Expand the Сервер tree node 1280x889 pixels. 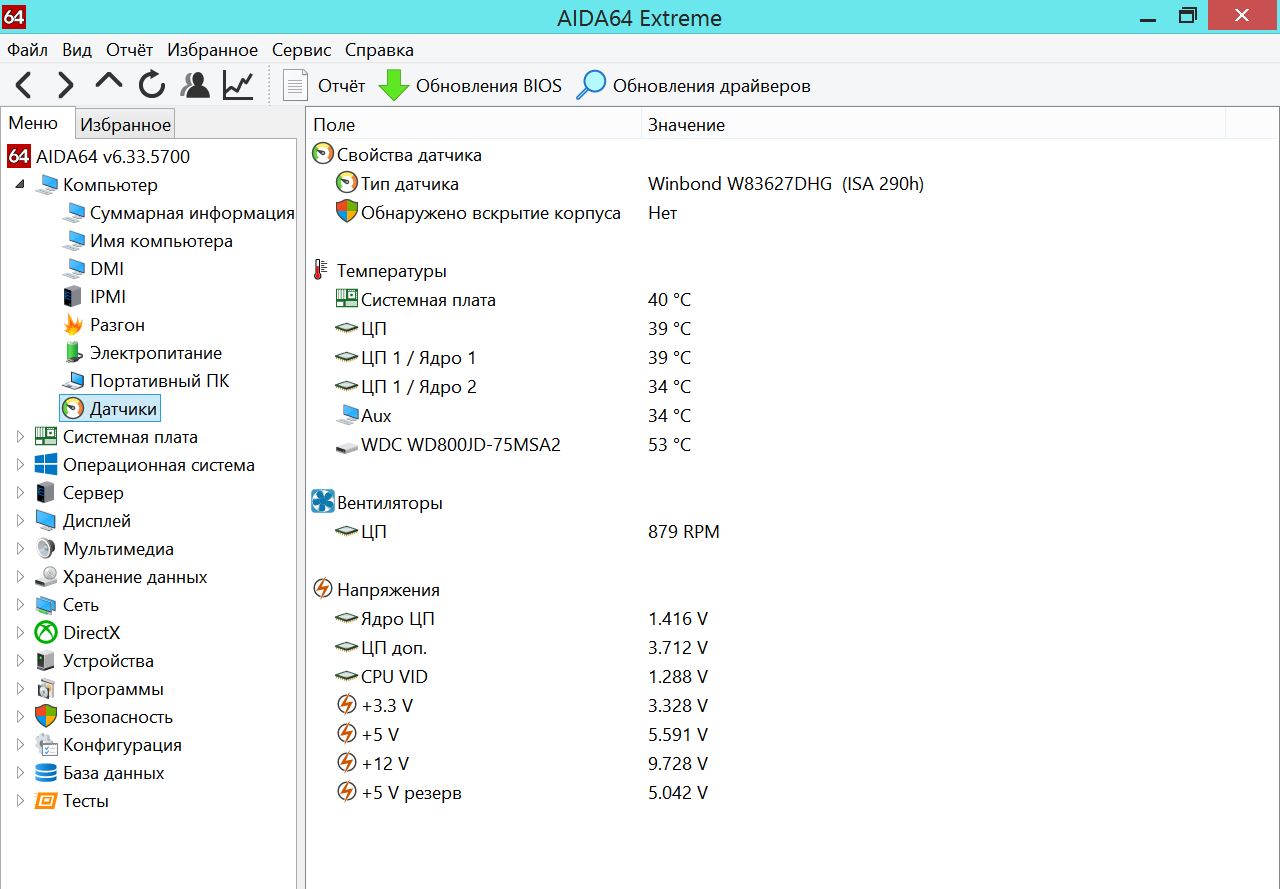pyautogui.click(x=20, y=493)
